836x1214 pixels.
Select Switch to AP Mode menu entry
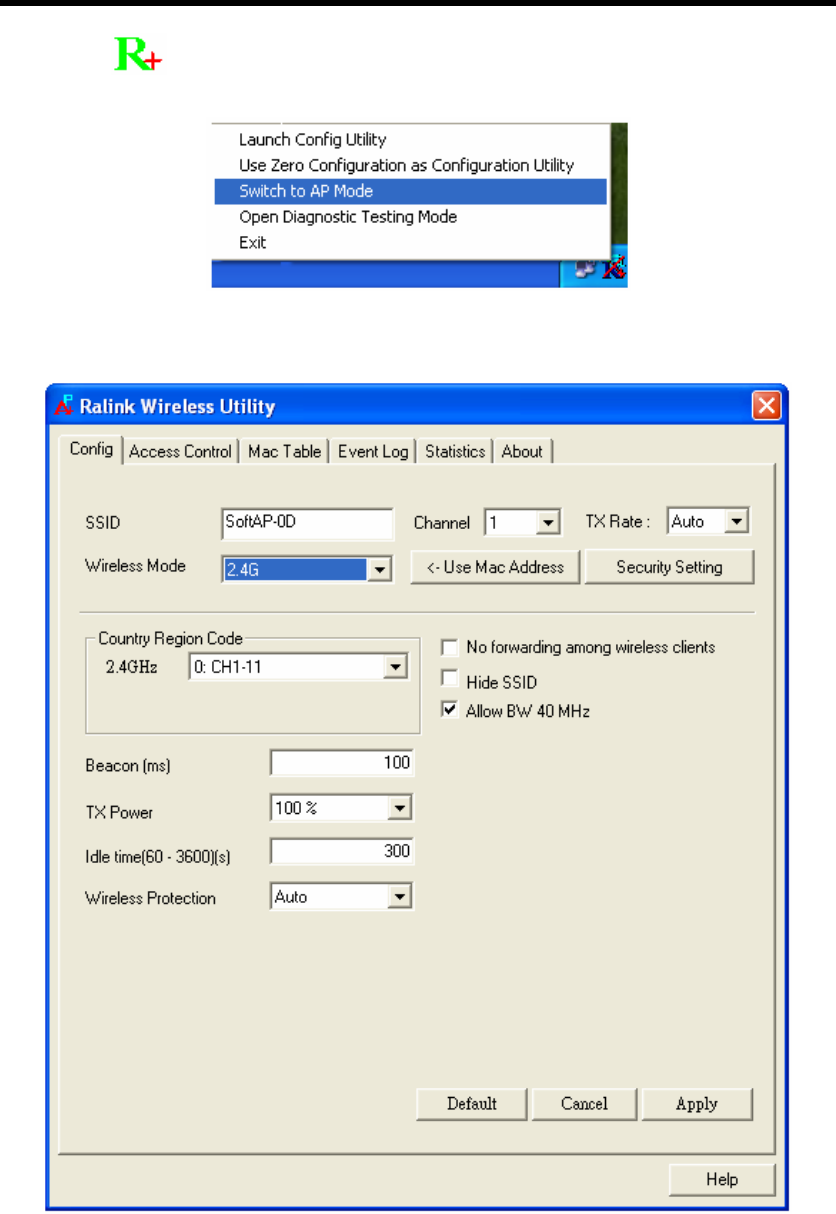point(410,191)
